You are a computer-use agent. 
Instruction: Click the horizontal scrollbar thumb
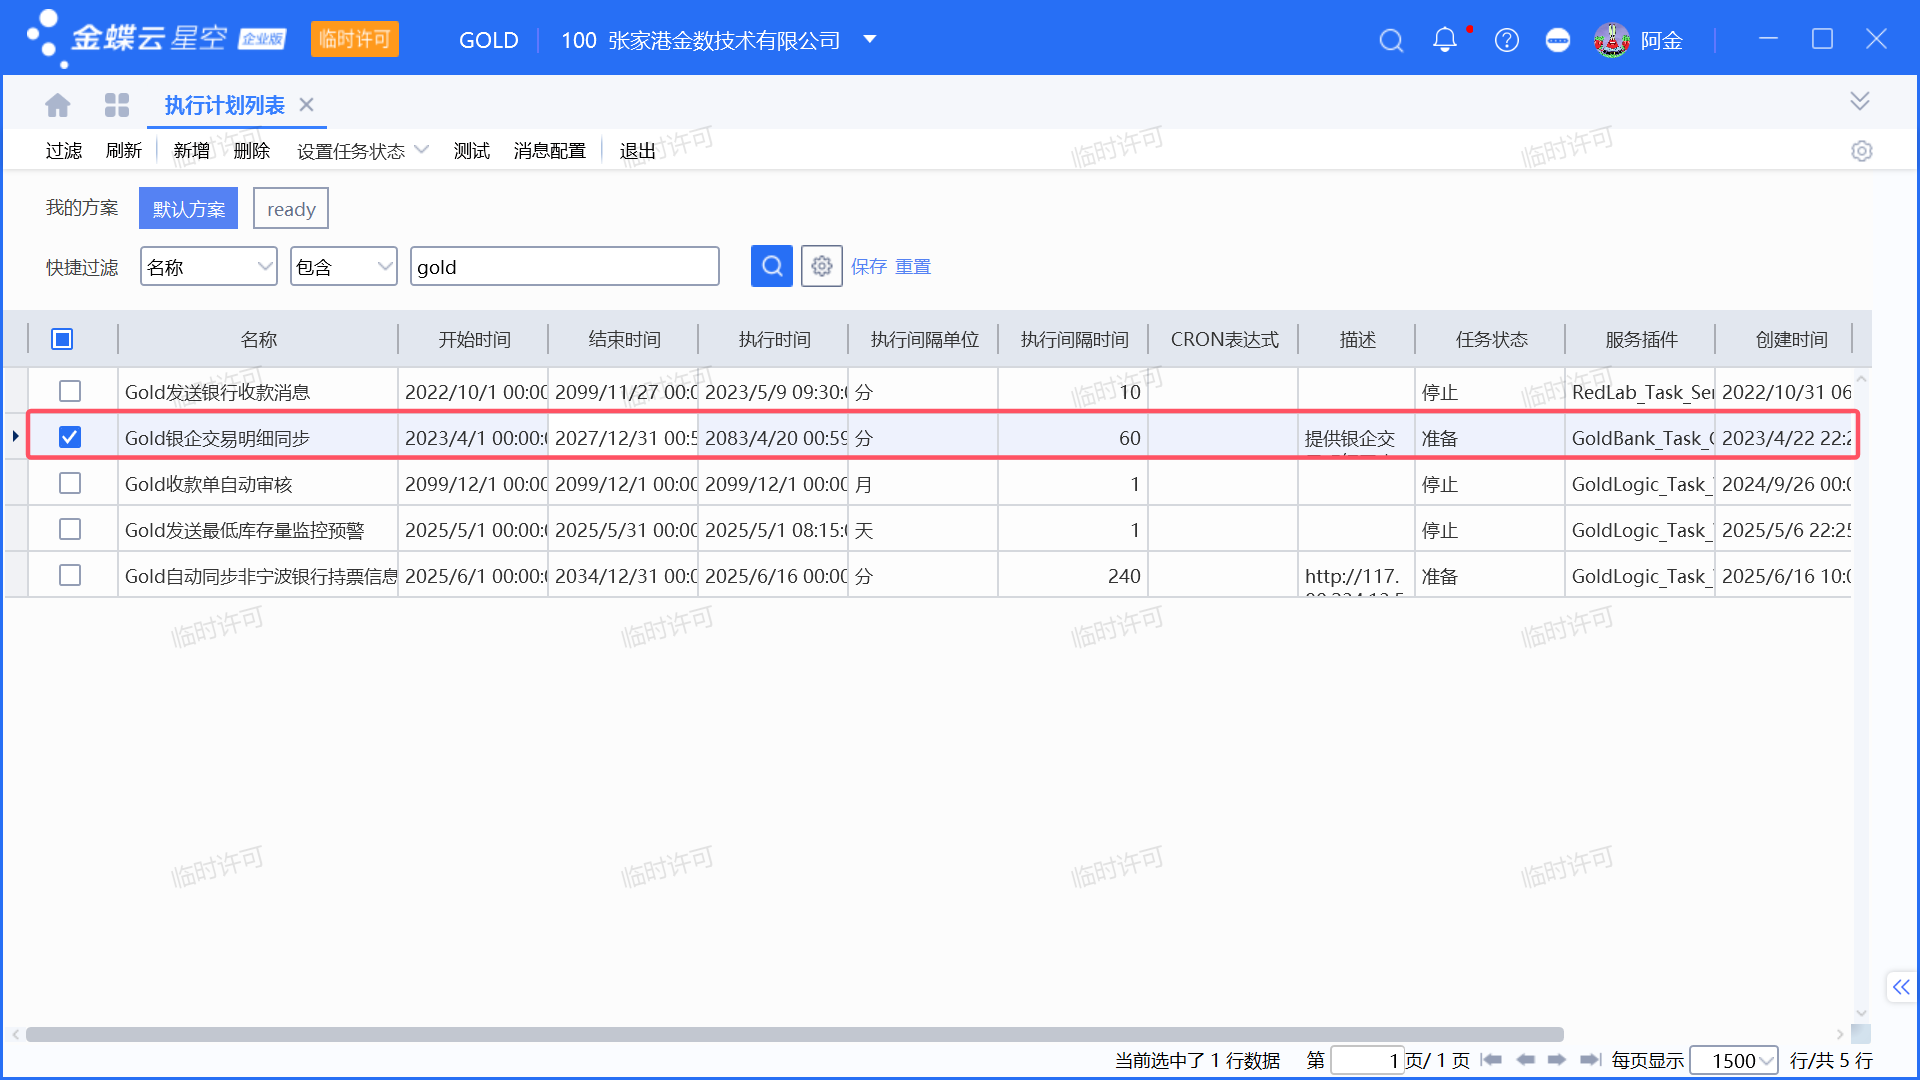click(795, 1034)
